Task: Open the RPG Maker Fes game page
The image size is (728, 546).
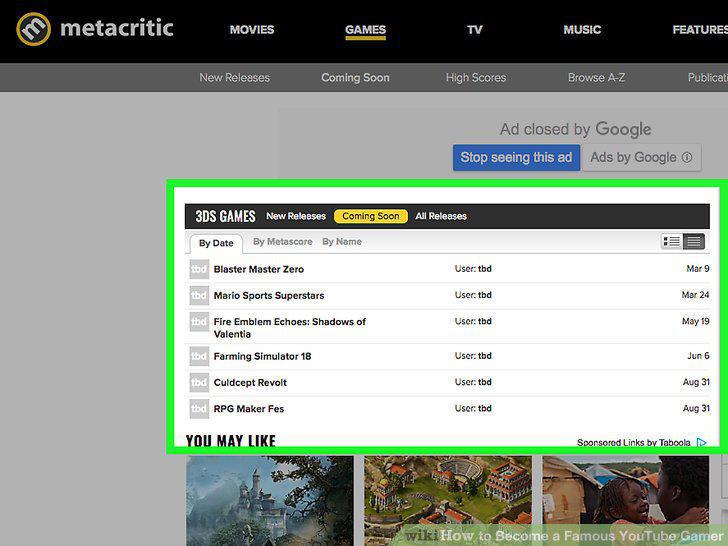Action: click(248, 409)
